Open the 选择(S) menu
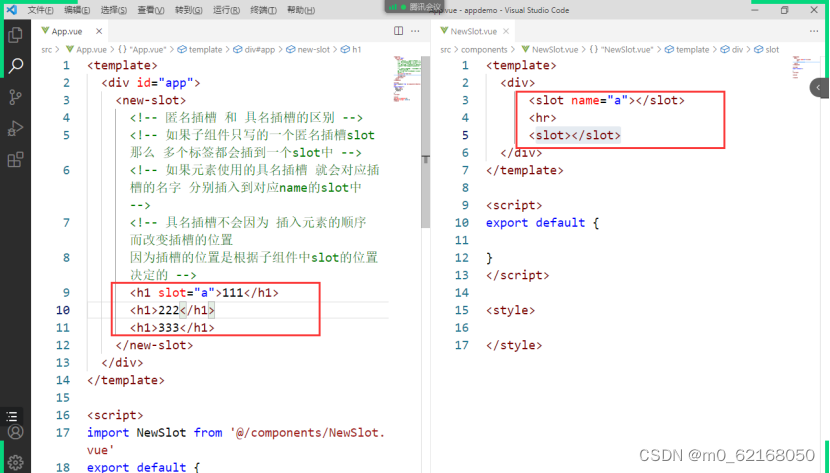Screen dimensions: 830x473 [114, 10]
